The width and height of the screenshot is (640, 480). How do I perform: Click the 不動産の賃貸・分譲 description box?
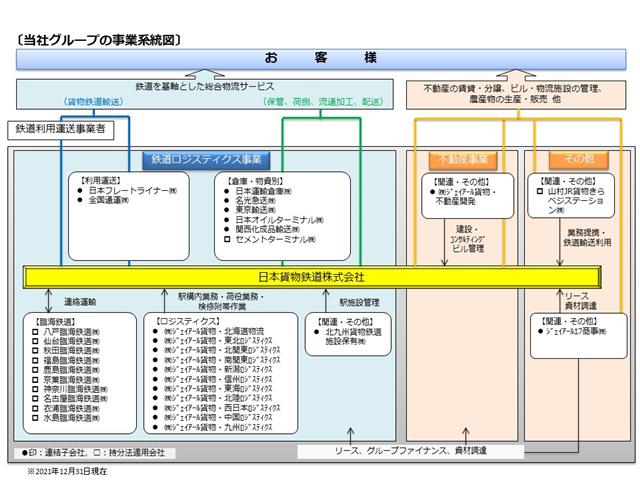tap(516, 94)
